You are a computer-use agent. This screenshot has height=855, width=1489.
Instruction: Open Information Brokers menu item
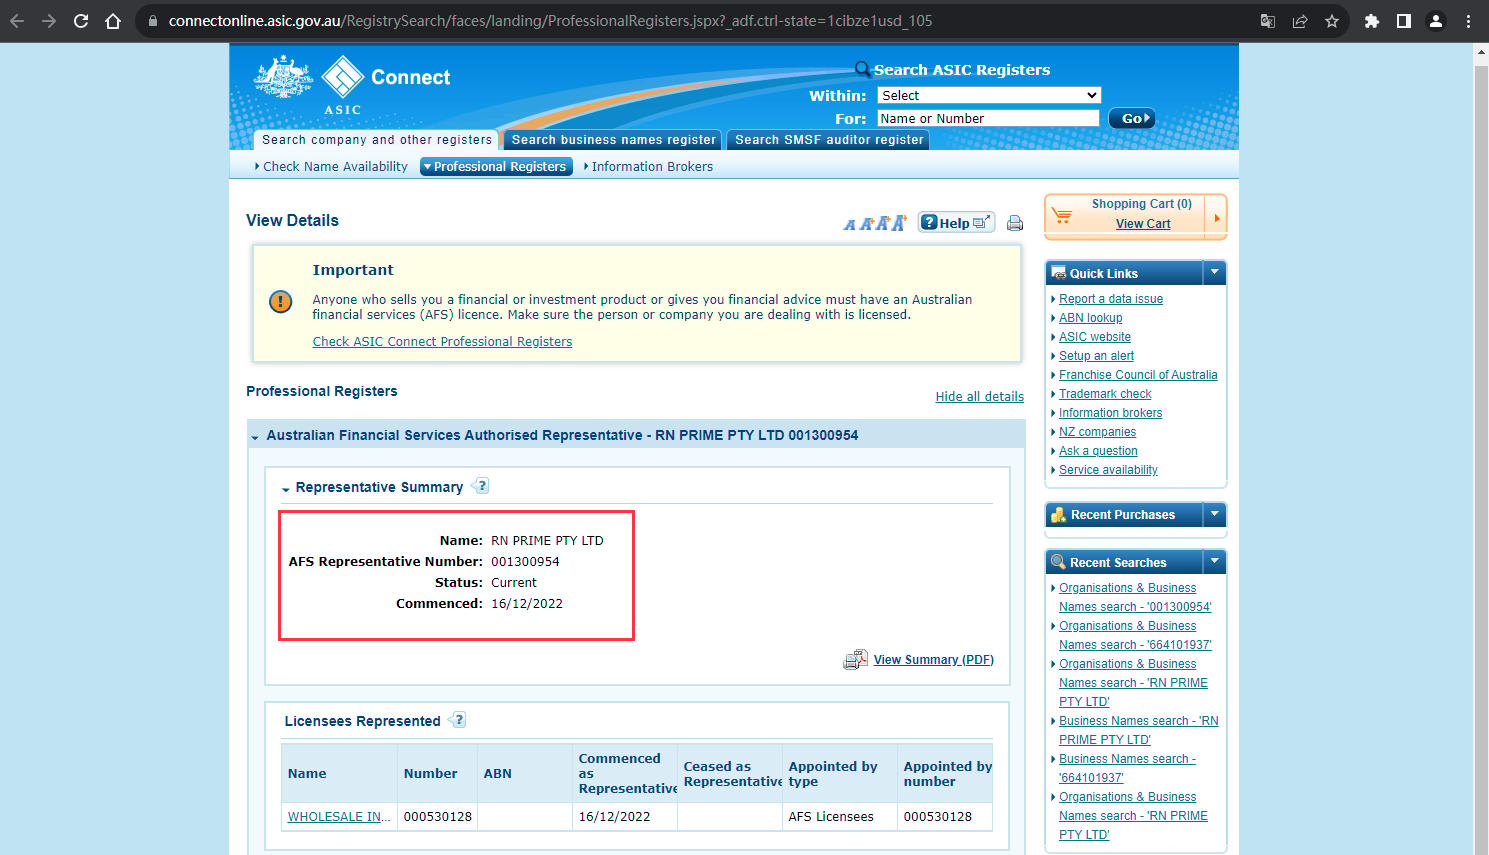pos(651,167)
